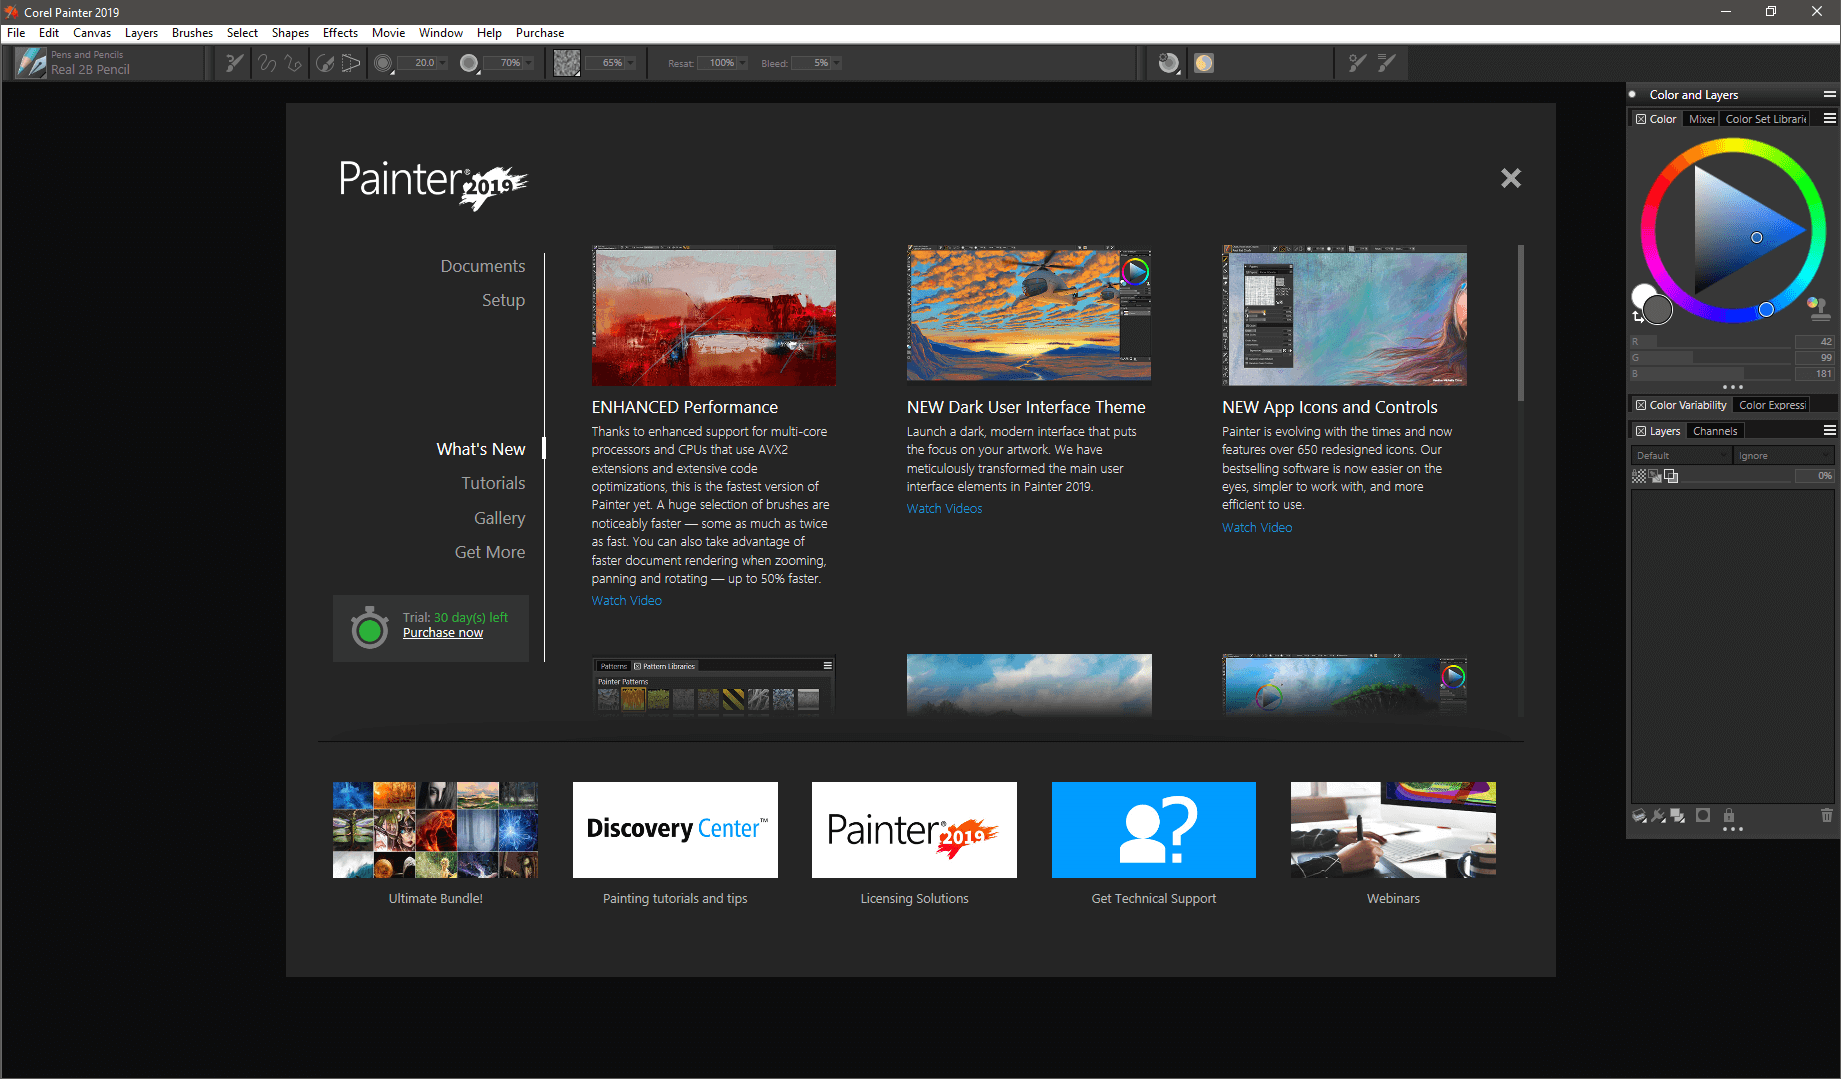
Task: Open the opacity dropdown showing 70%
Action: coord(529,63)
